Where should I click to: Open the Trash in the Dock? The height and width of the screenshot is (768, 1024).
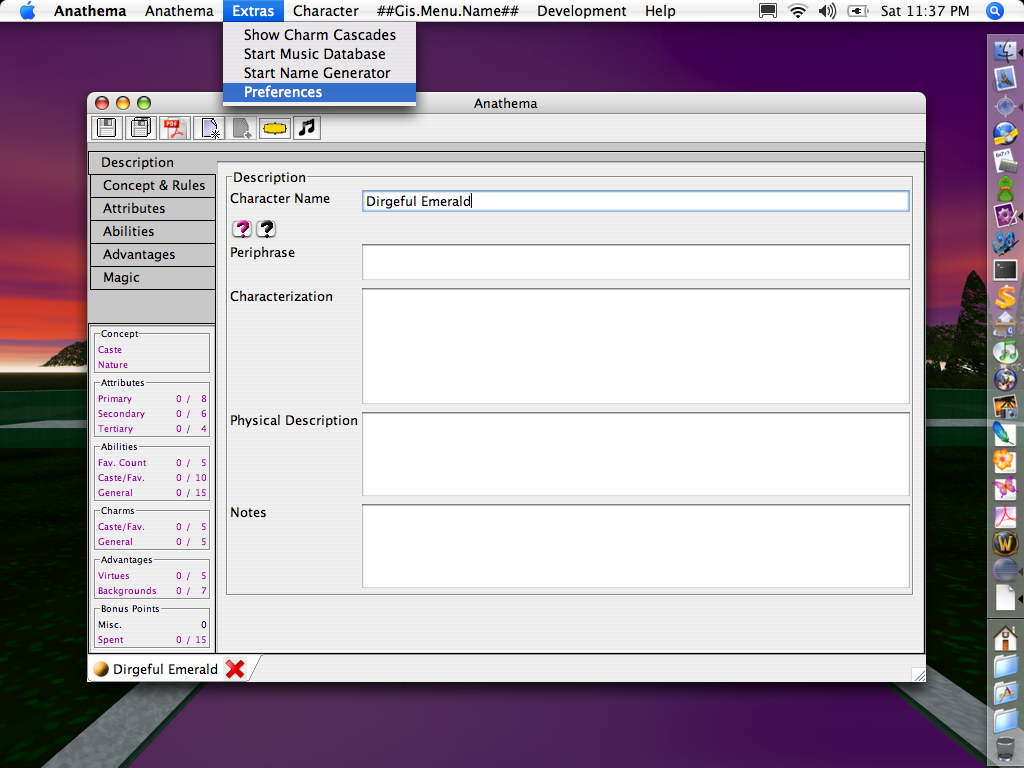(1006, 748)
